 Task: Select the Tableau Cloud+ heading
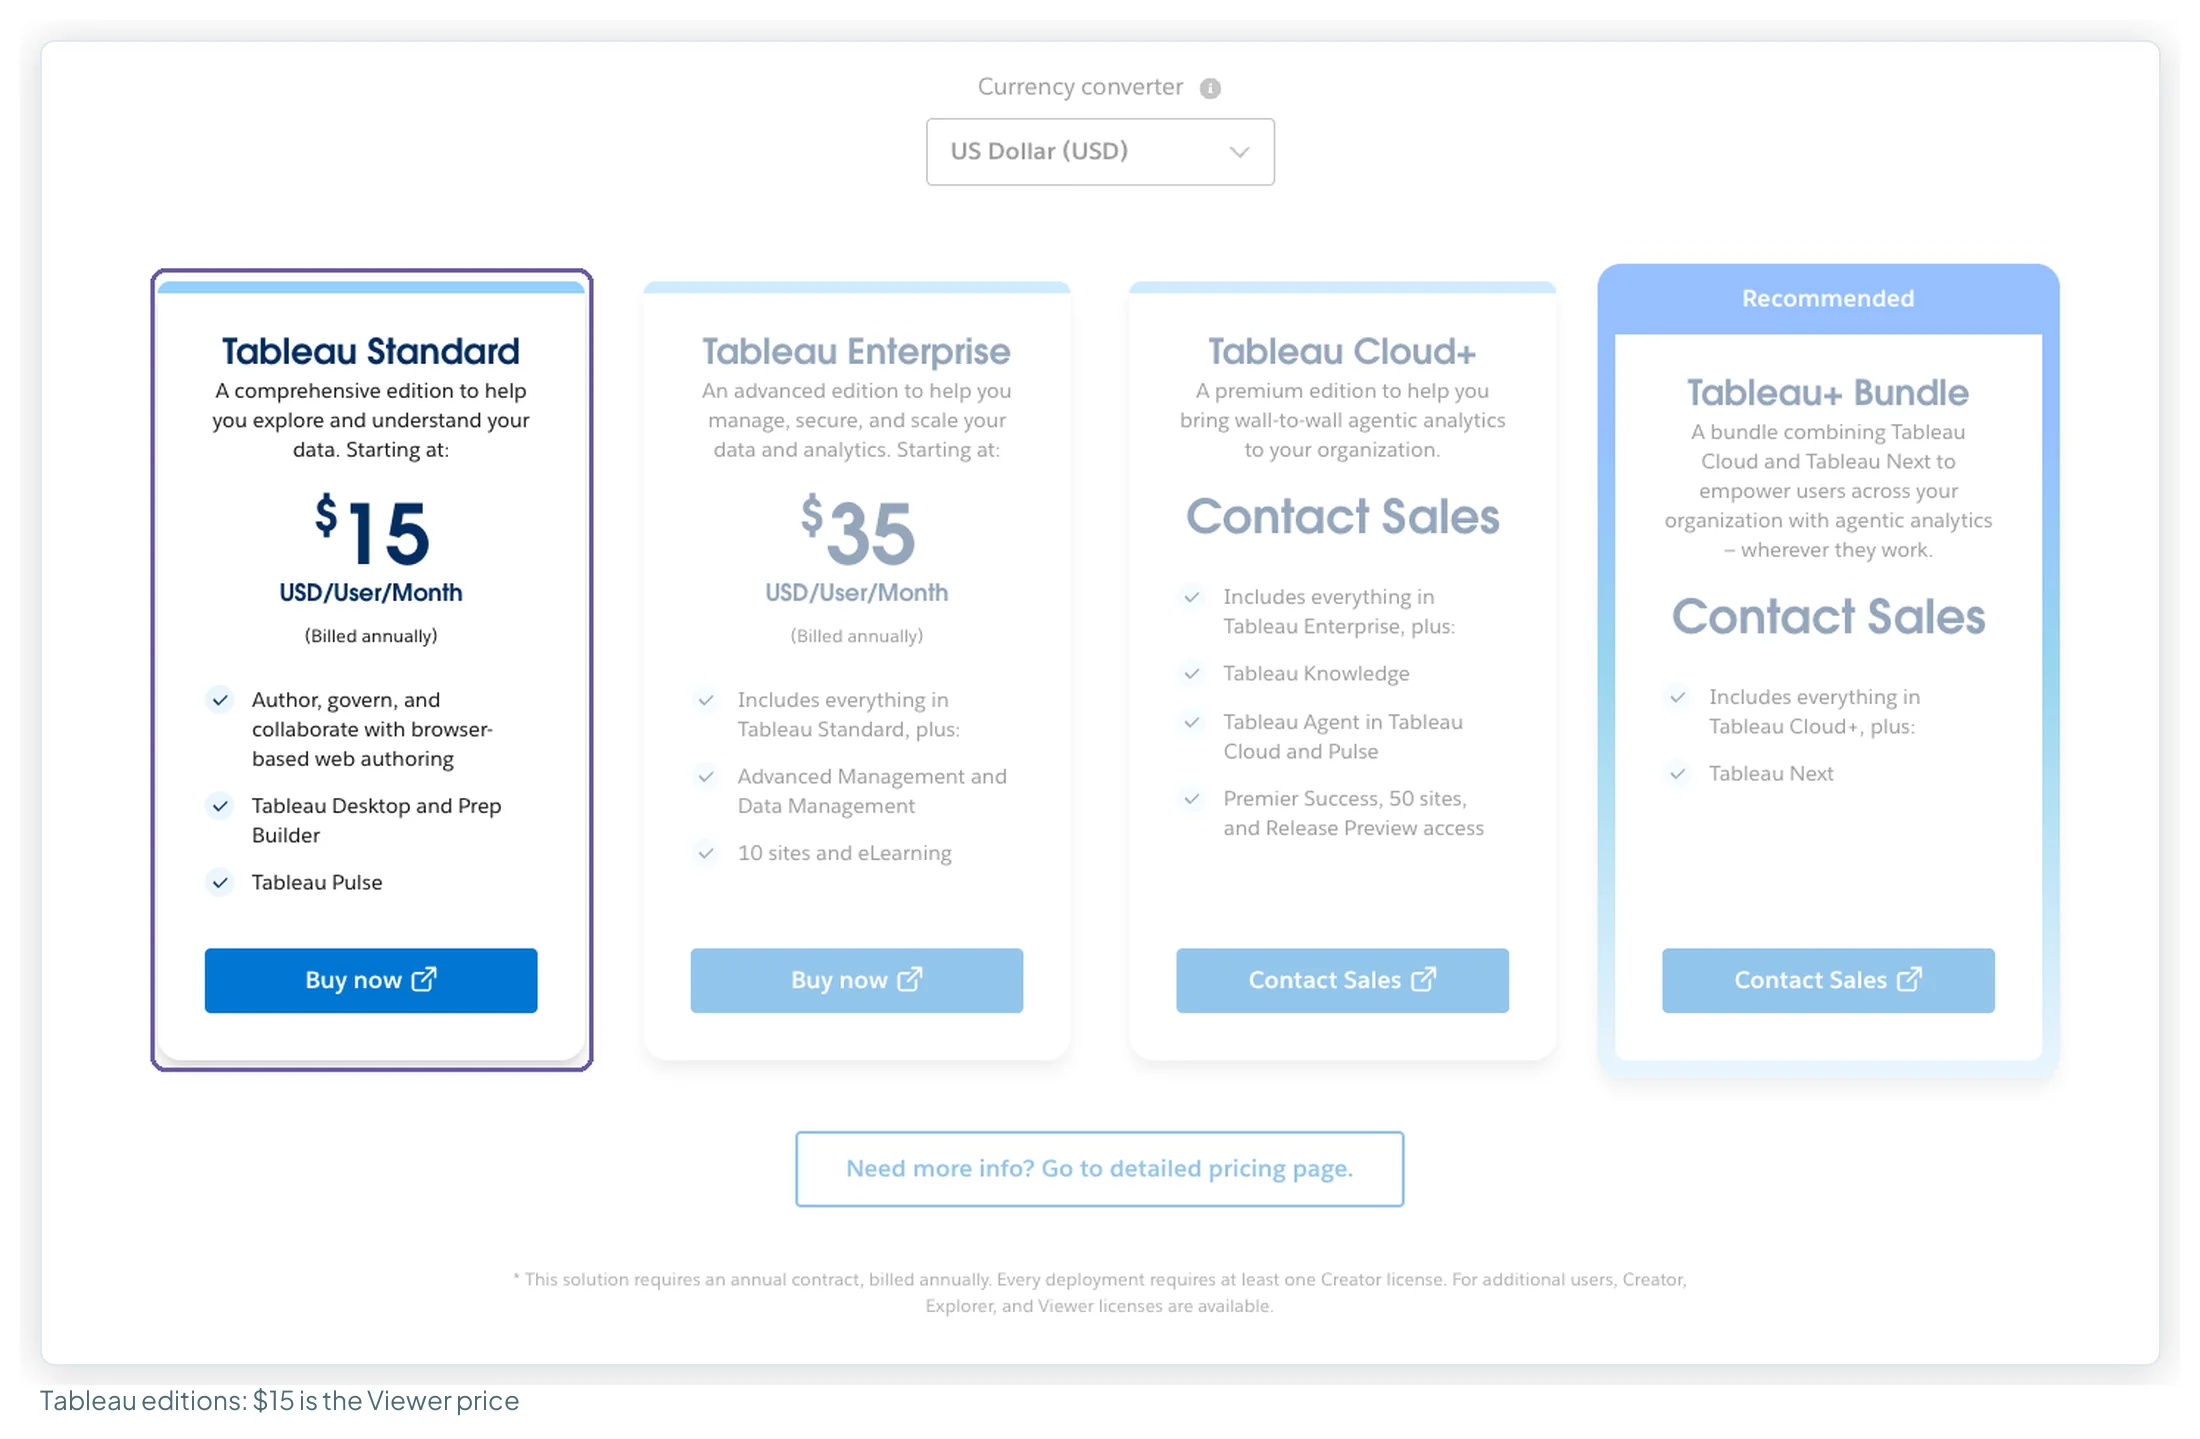1342,351
